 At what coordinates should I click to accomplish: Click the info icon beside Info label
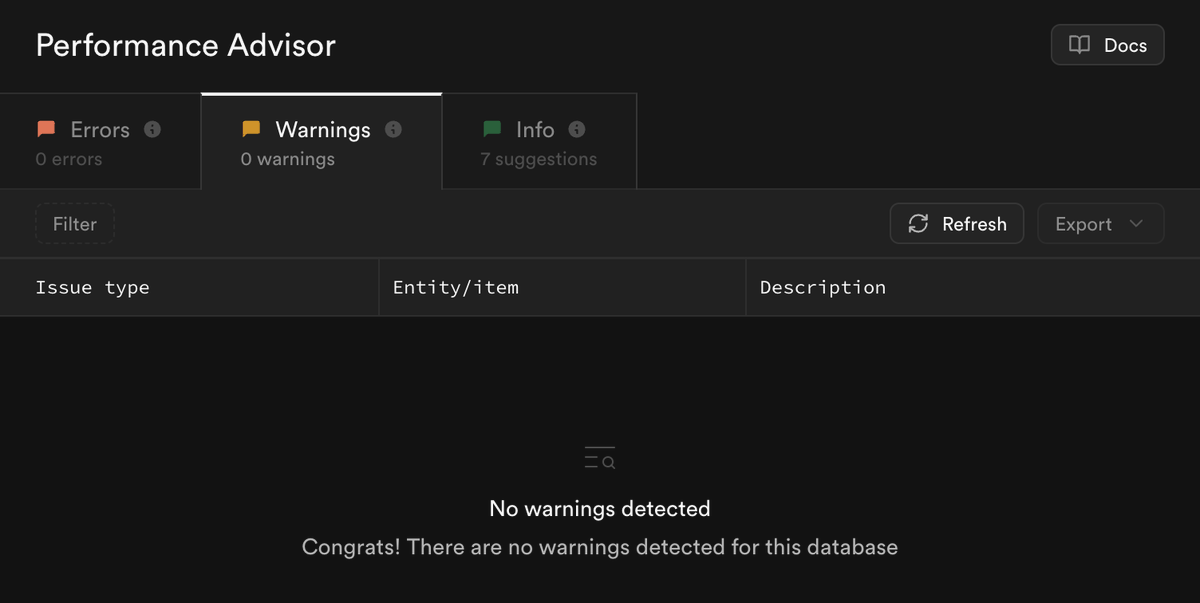coord(577,129)
